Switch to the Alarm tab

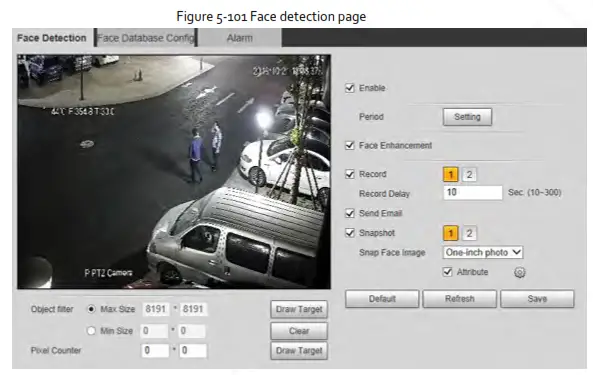pyautogui.click(x=239, y=38)
